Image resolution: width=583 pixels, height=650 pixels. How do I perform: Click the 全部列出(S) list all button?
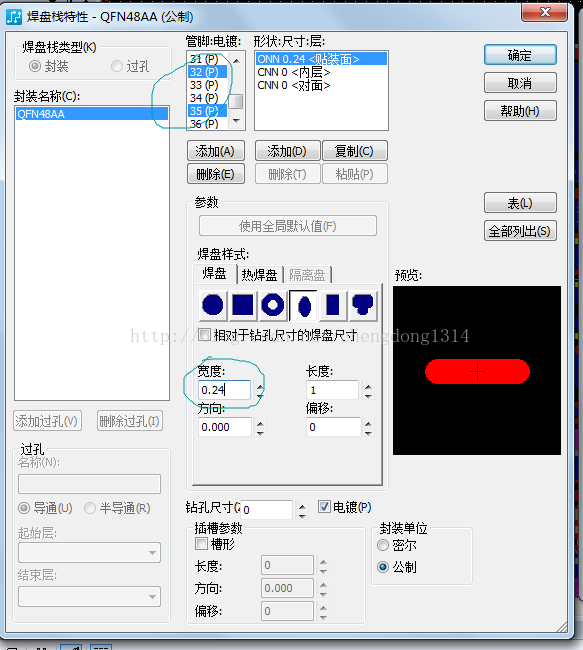click(520, 231)
